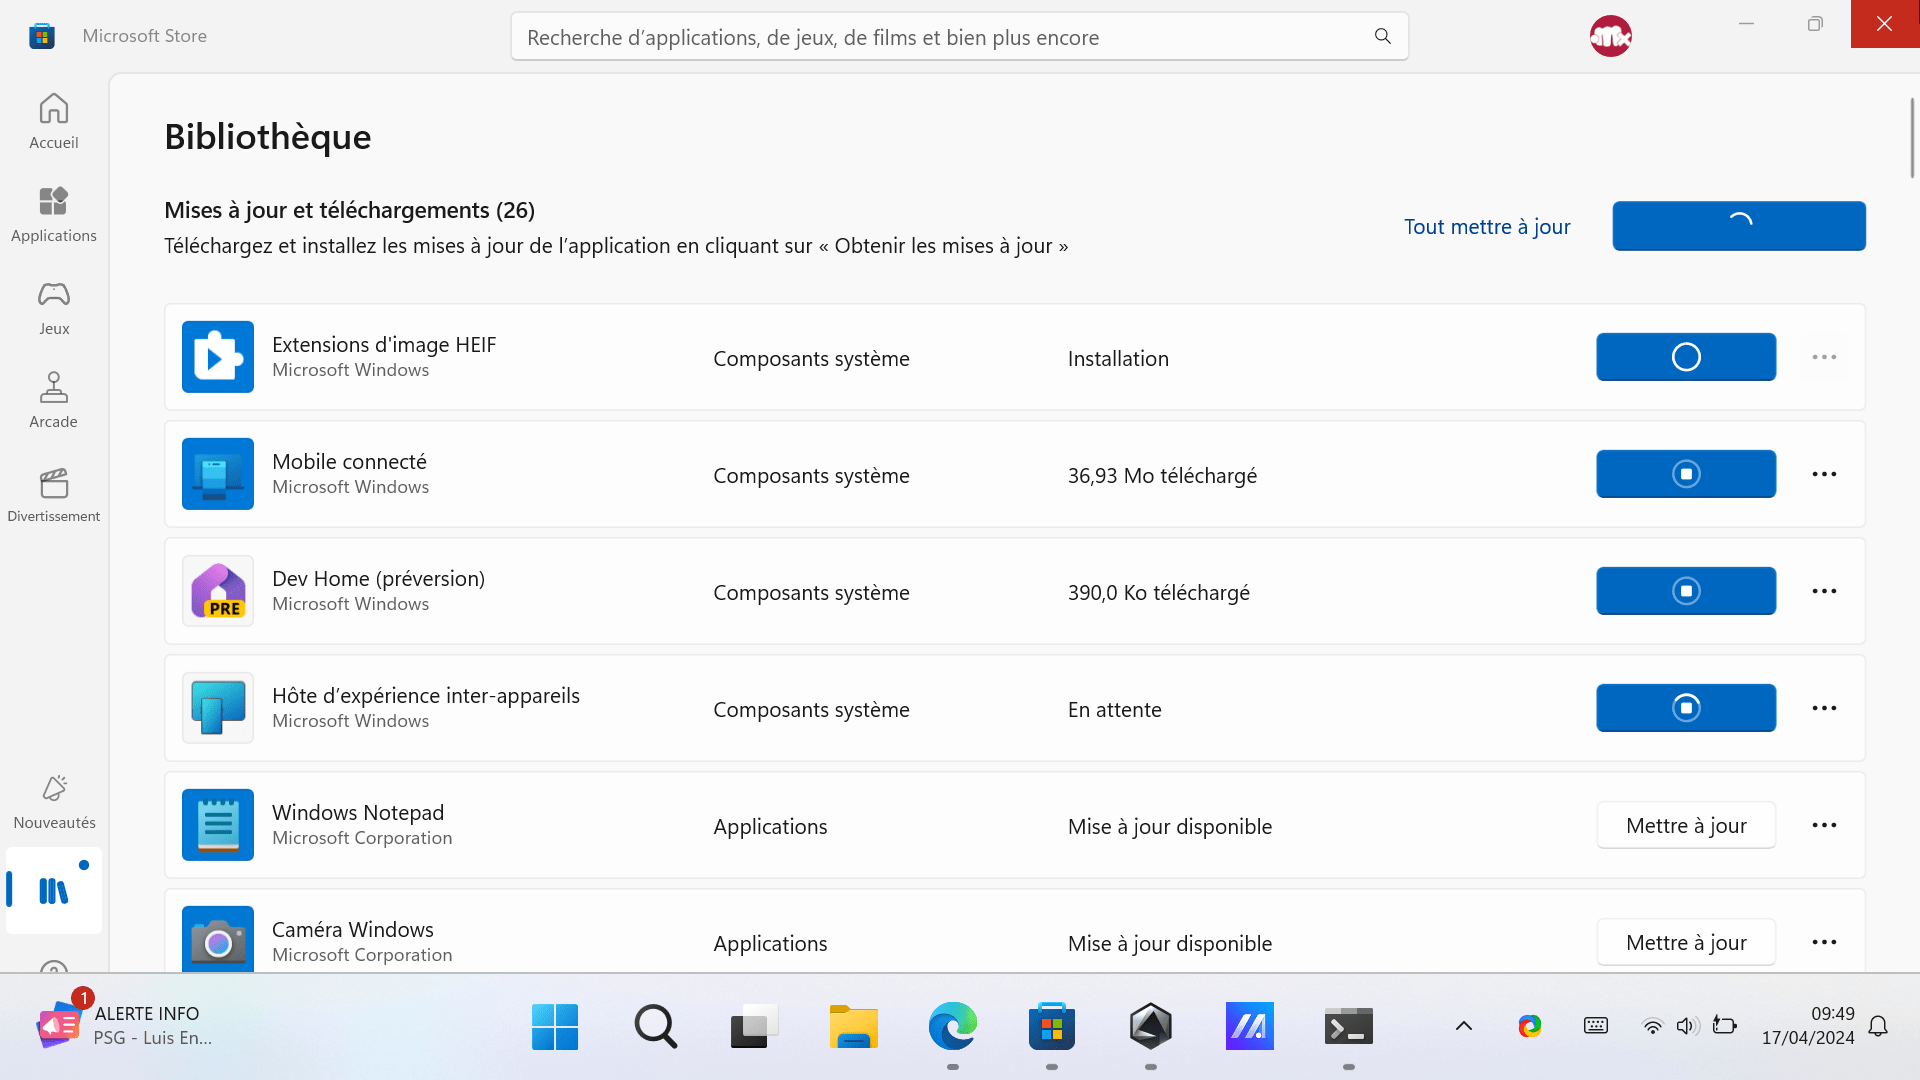Open more options for Windows Notepad
The image size is (1920, 1080).
(1824, 825)
